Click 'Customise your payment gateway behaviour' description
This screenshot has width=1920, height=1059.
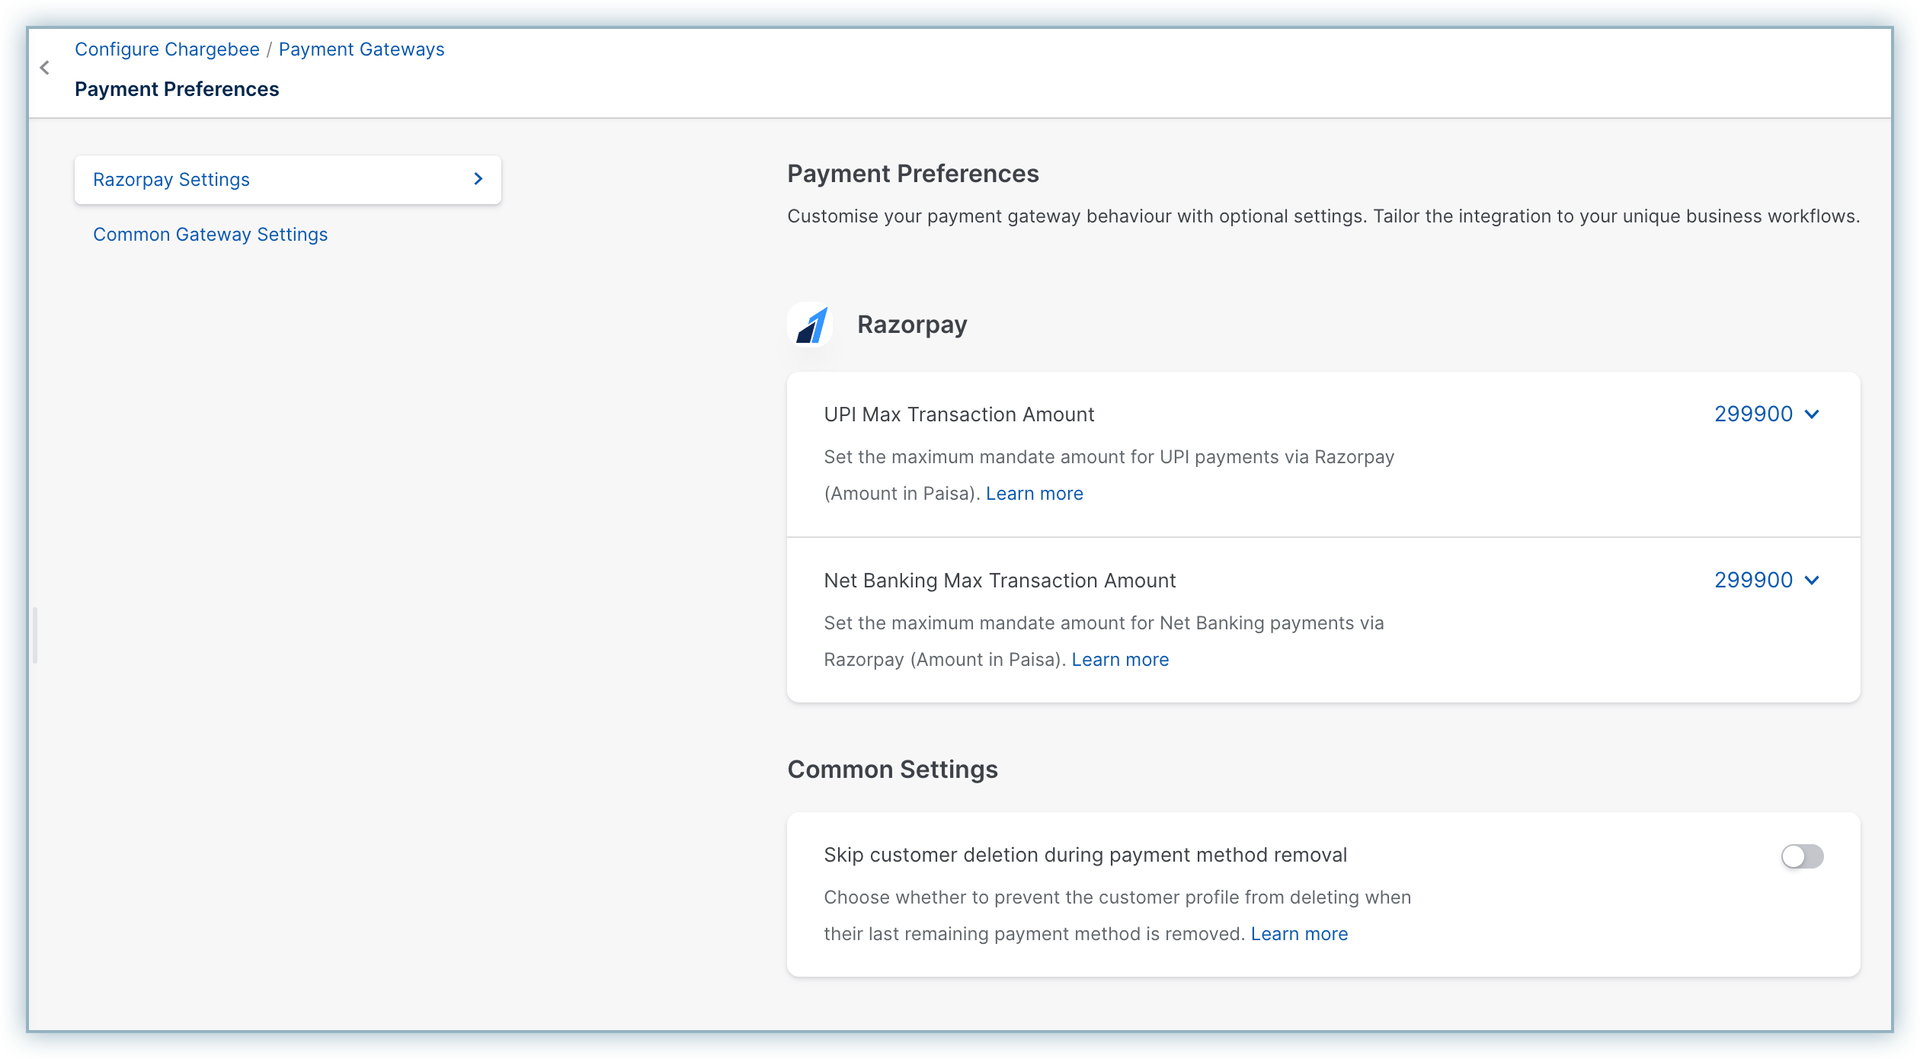[x=1323, y=216]
